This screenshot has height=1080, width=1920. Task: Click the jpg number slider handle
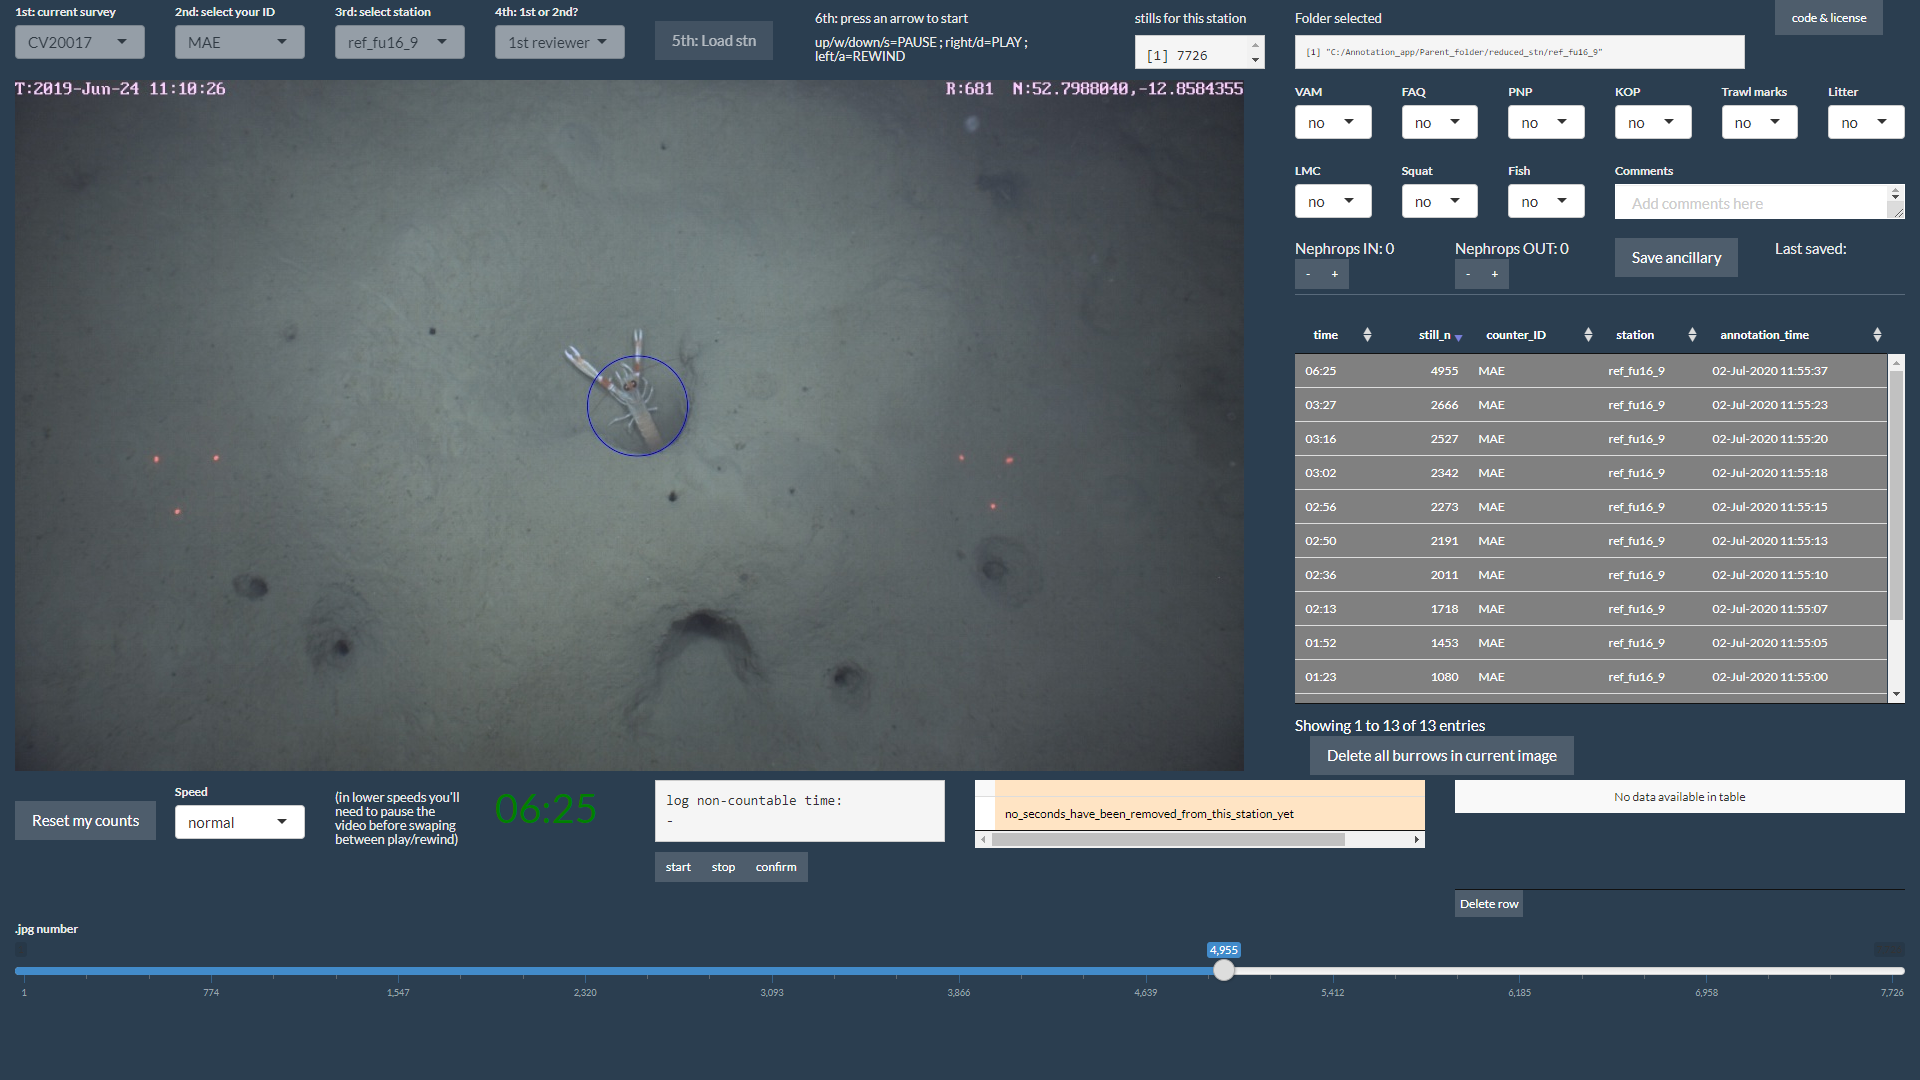(x=1223, y=970)
